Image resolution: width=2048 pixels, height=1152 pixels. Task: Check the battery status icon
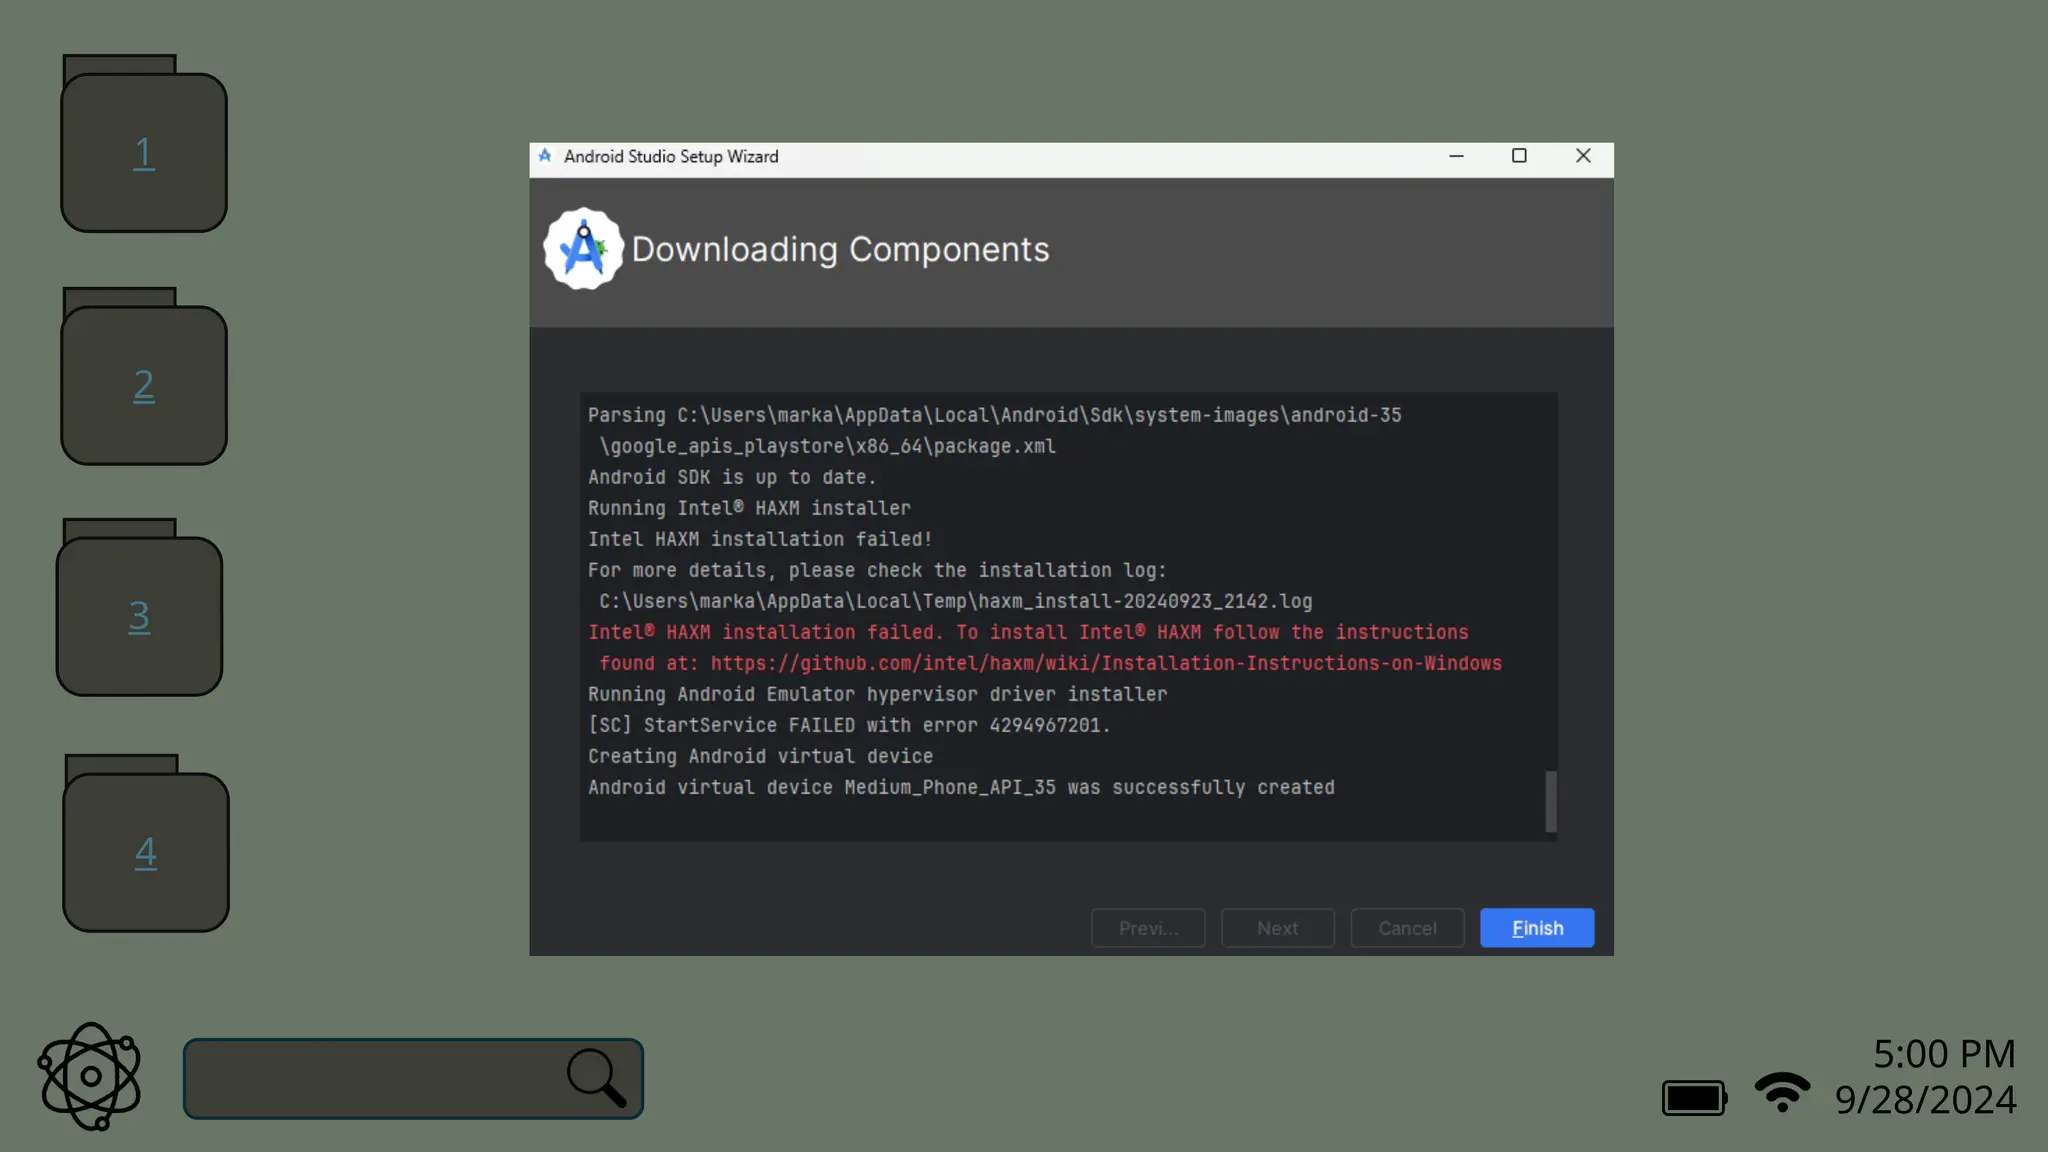(x=1694, y=1097)
